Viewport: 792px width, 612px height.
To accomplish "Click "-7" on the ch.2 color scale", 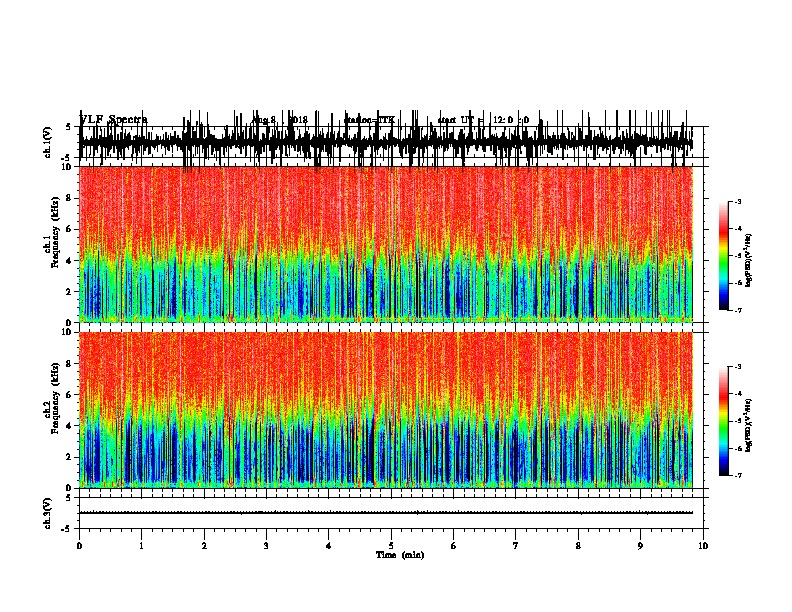I will (x=738, y=476).
